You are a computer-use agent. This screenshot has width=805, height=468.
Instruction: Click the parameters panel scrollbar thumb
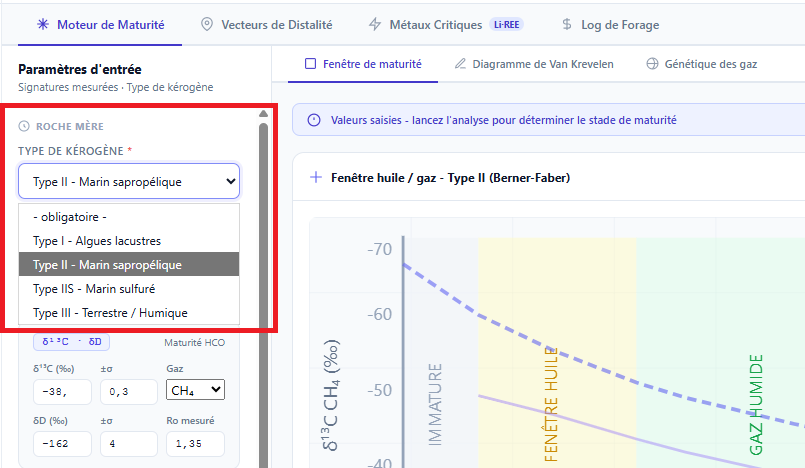tap(263, 295)
